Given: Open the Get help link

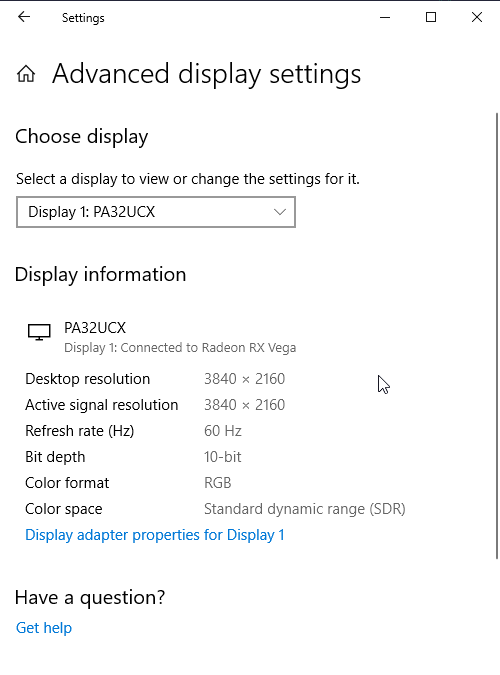Looking at the screenshot, I should click(44, 628).
